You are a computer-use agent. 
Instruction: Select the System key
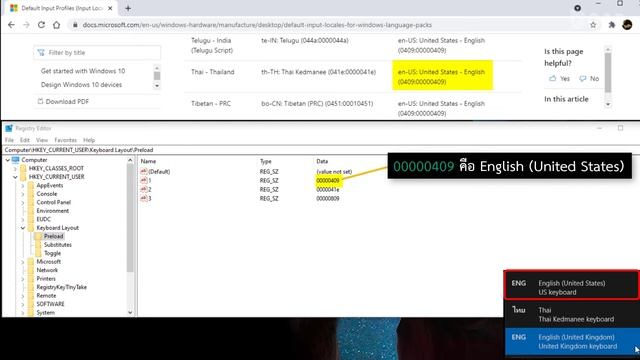(x=45, y=313)
